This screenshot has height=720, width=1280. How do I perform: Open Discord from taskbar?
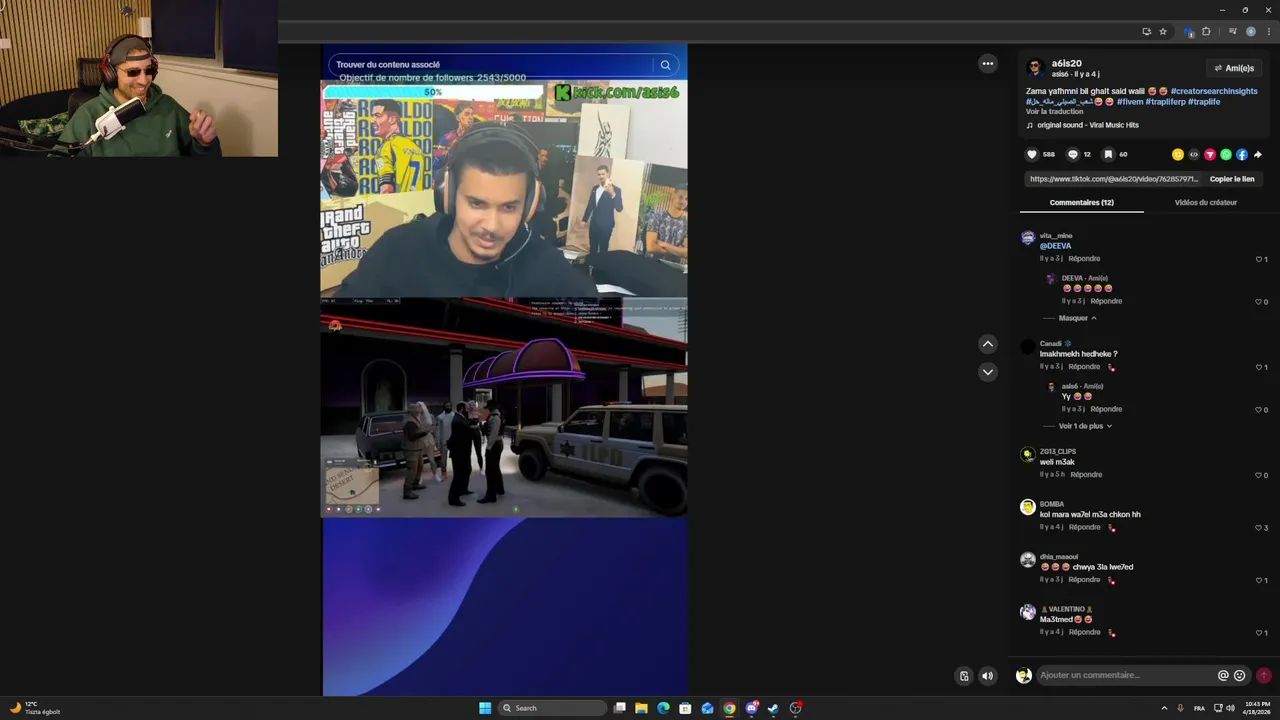[751, 708]
